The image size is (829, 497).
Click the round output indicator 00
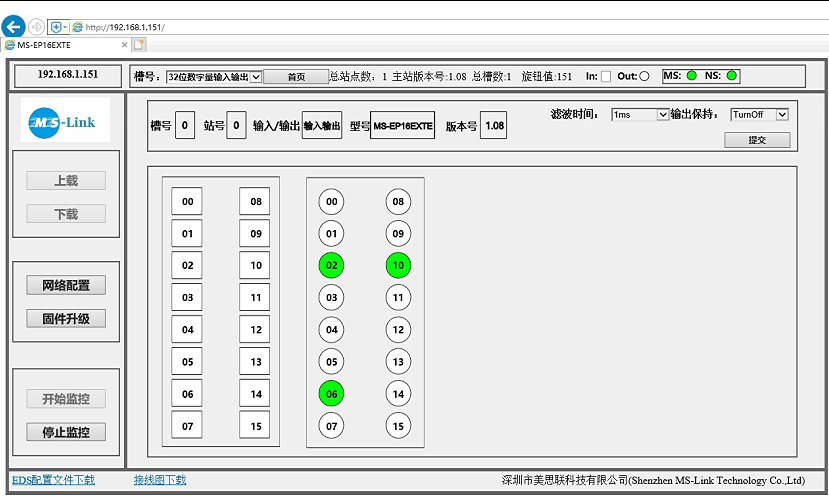click(x=331, y=201)
